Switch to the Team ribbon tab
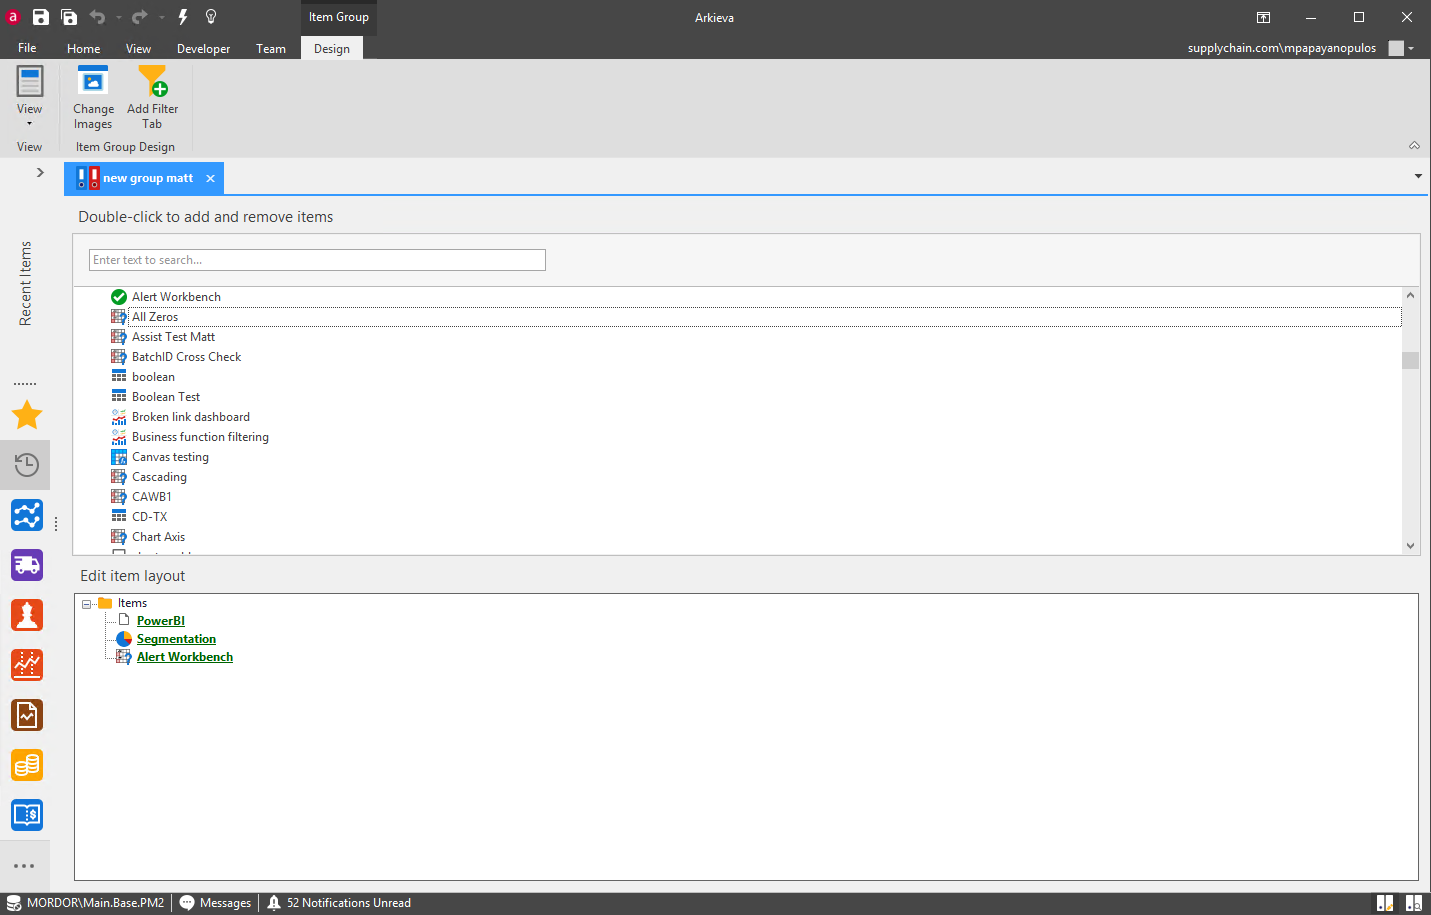The image size is (1431, 915). (271, 48)
